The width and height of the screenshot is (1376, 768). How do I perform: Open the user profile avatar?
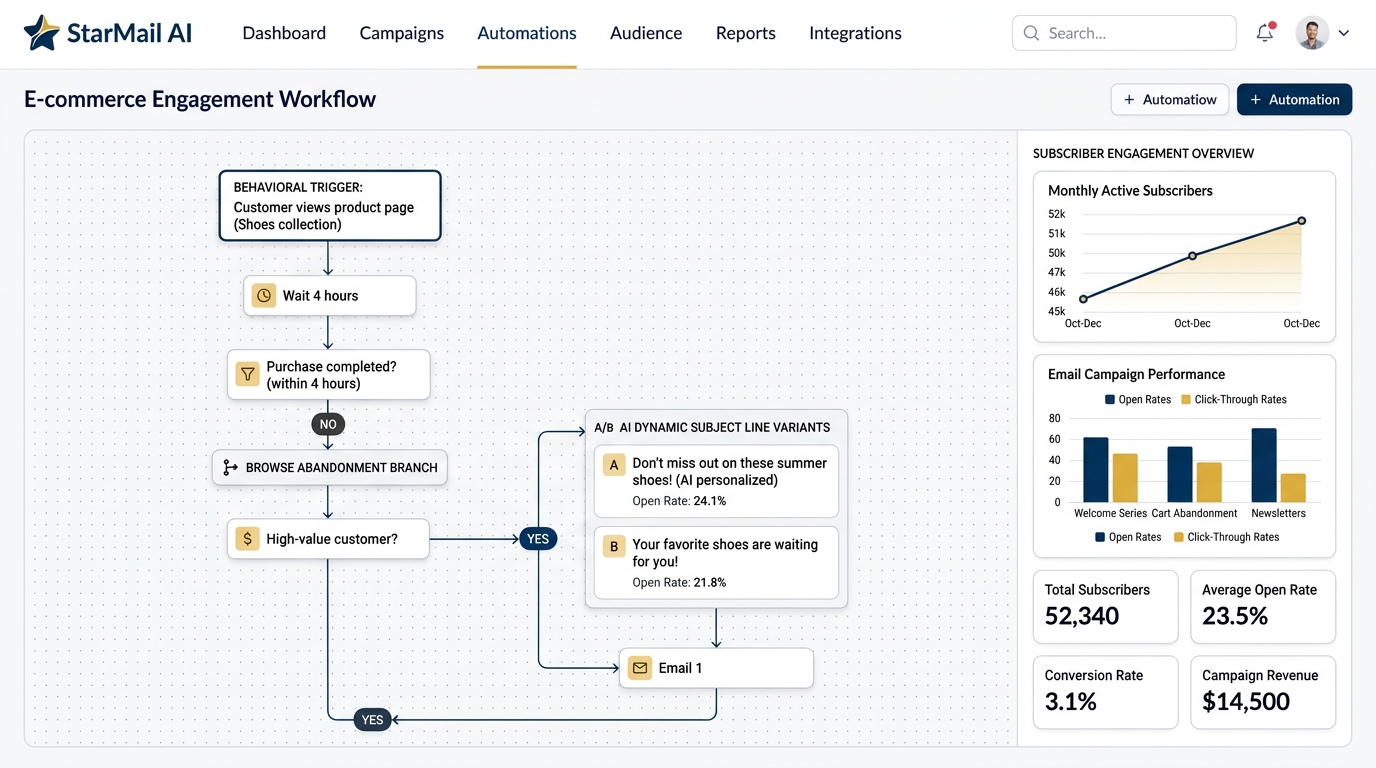1312,33
